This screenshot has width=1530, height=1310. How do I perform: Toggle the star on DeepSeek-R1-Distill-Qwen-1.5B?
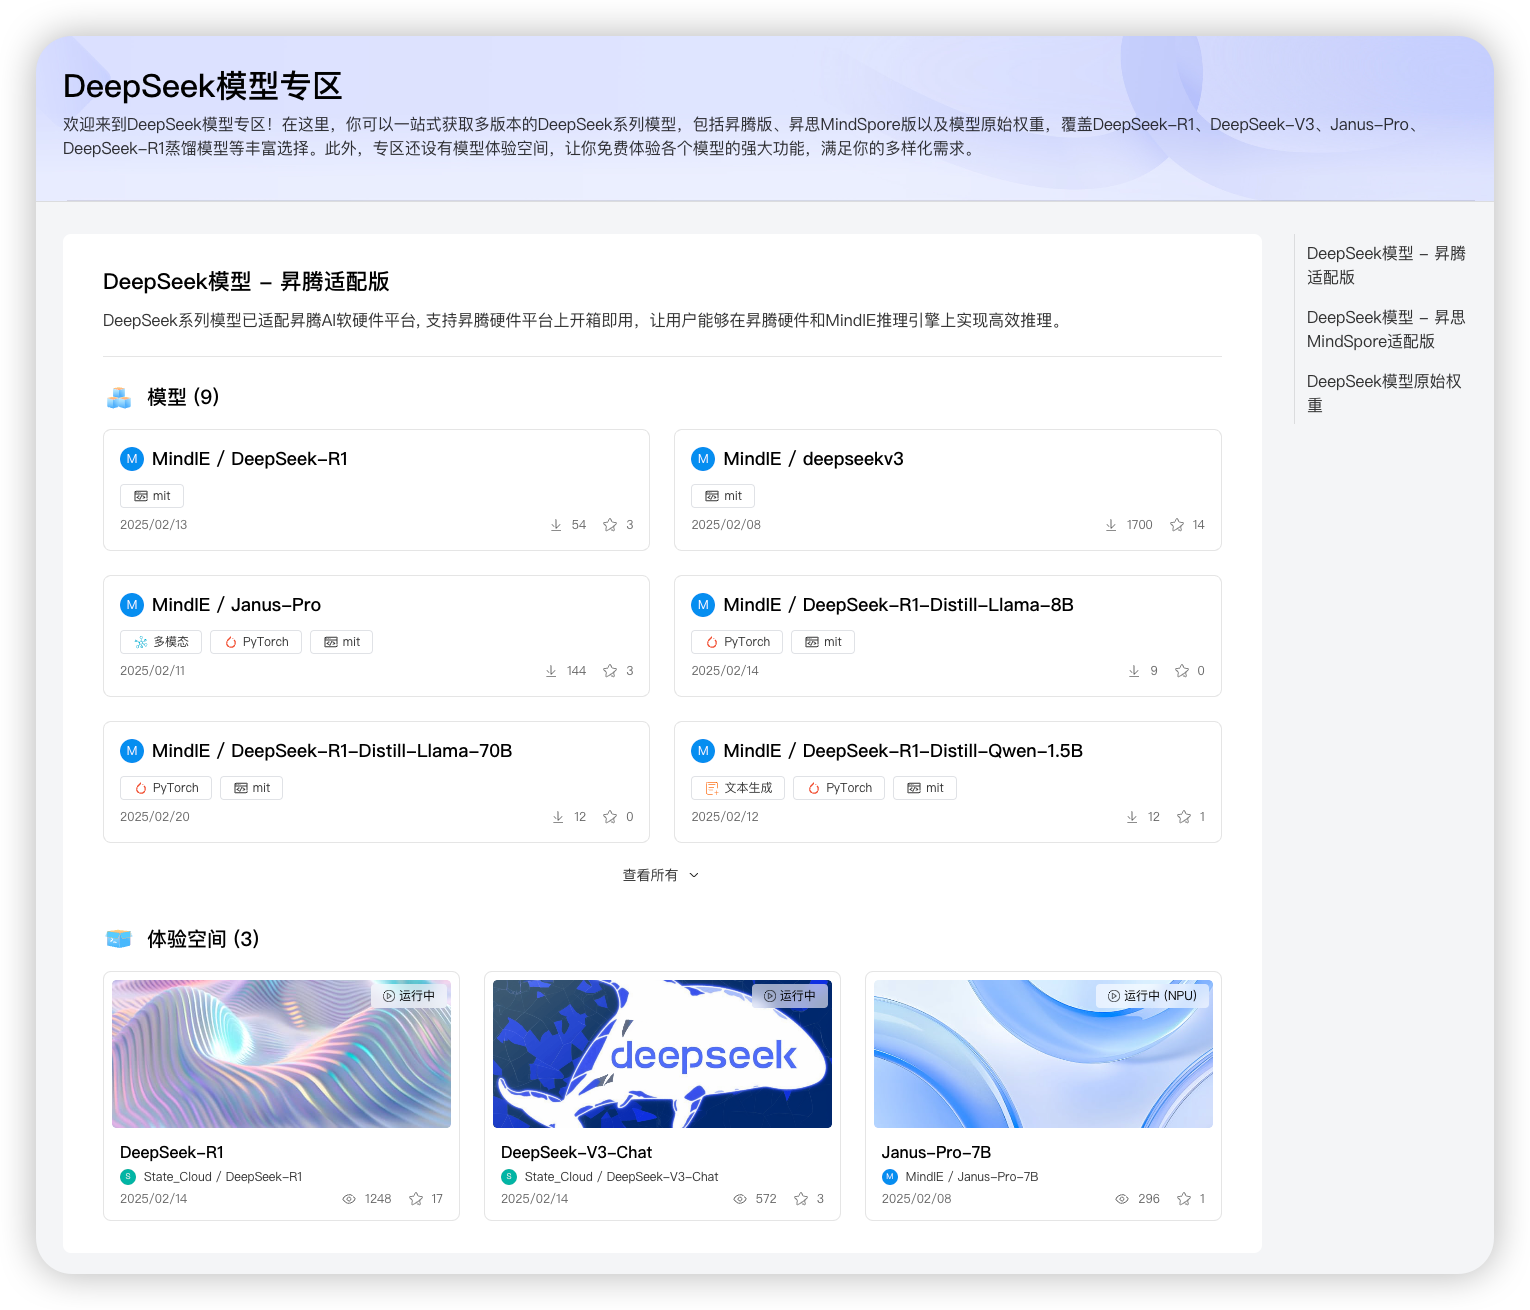pyautogui.click(x=1184, y=817)
